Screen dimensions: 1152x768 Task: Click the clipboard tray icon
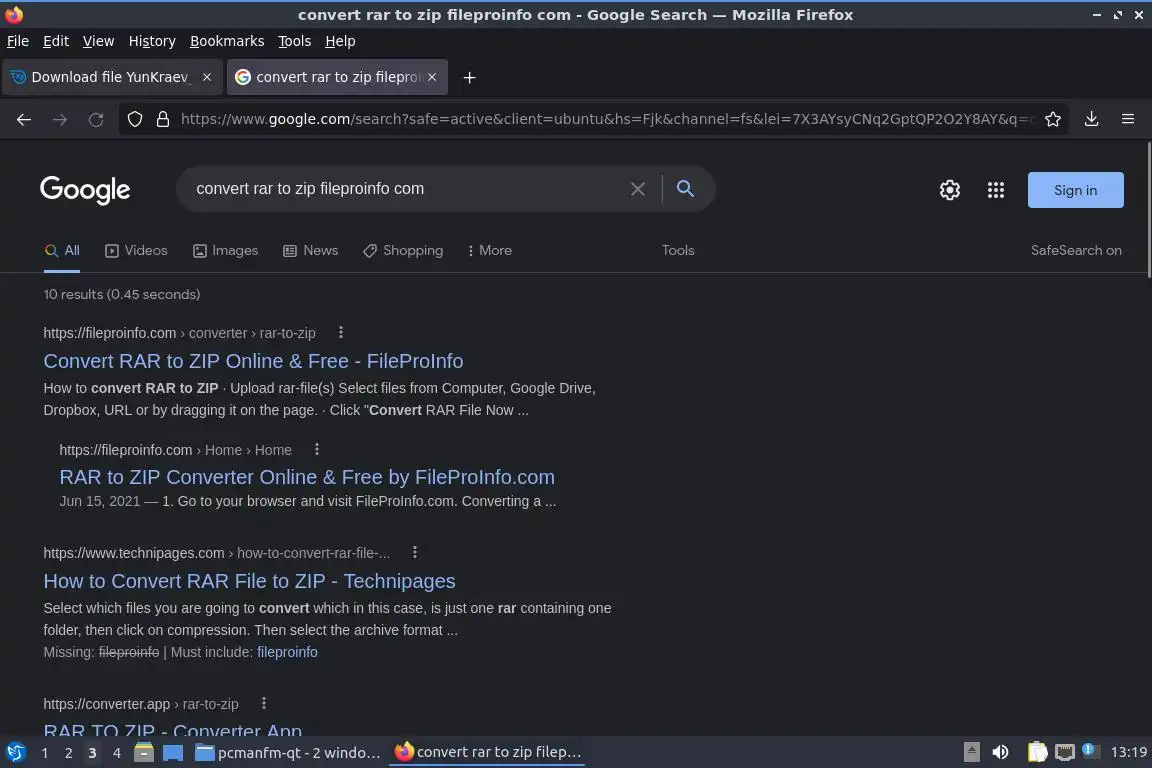click(1037, 752)
